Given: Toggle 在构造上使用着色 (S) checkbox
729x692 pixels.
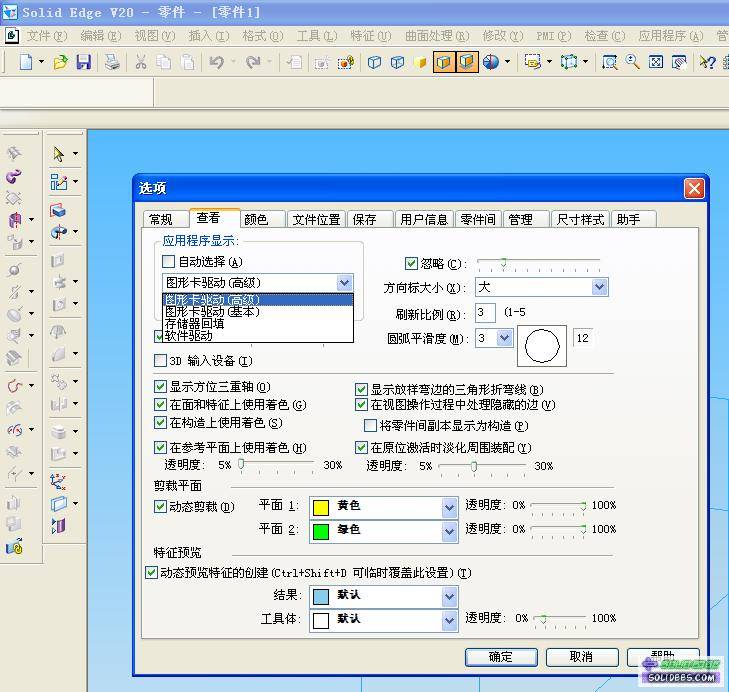Looking at the screenshot, I should [x=160, y=422].
